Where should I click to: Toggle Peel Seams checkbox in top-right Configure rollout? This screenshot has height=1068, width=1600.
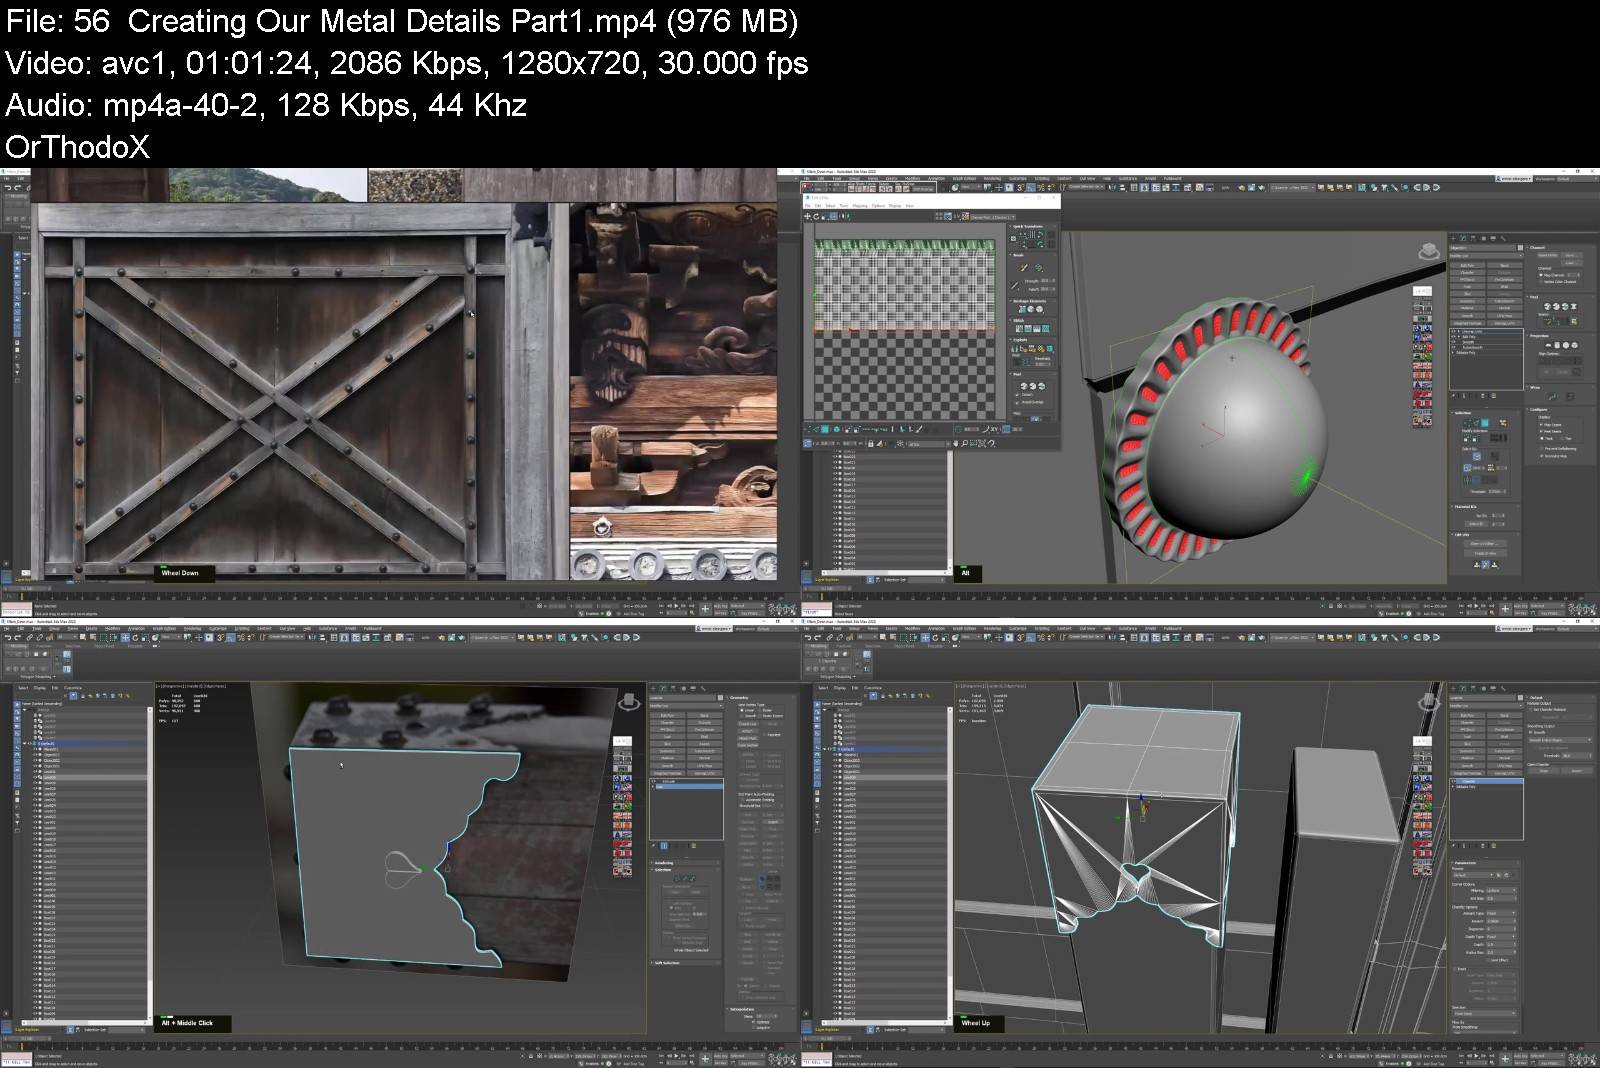1541,431
